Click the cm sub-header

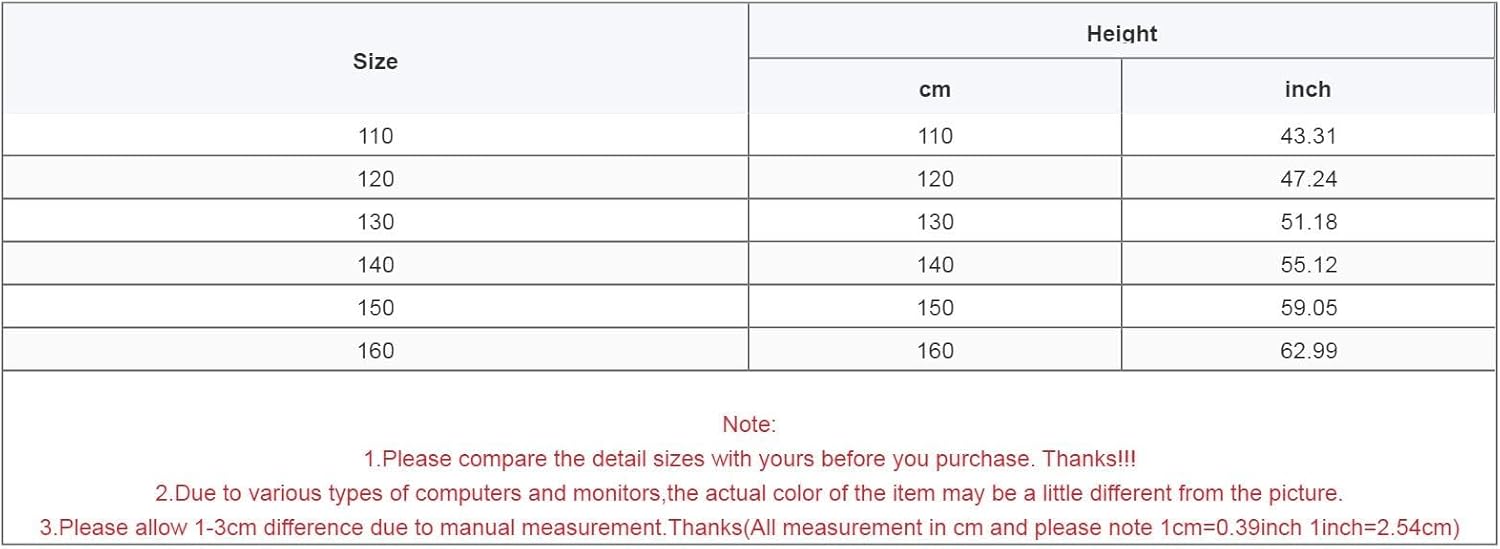tap(935, 90)
